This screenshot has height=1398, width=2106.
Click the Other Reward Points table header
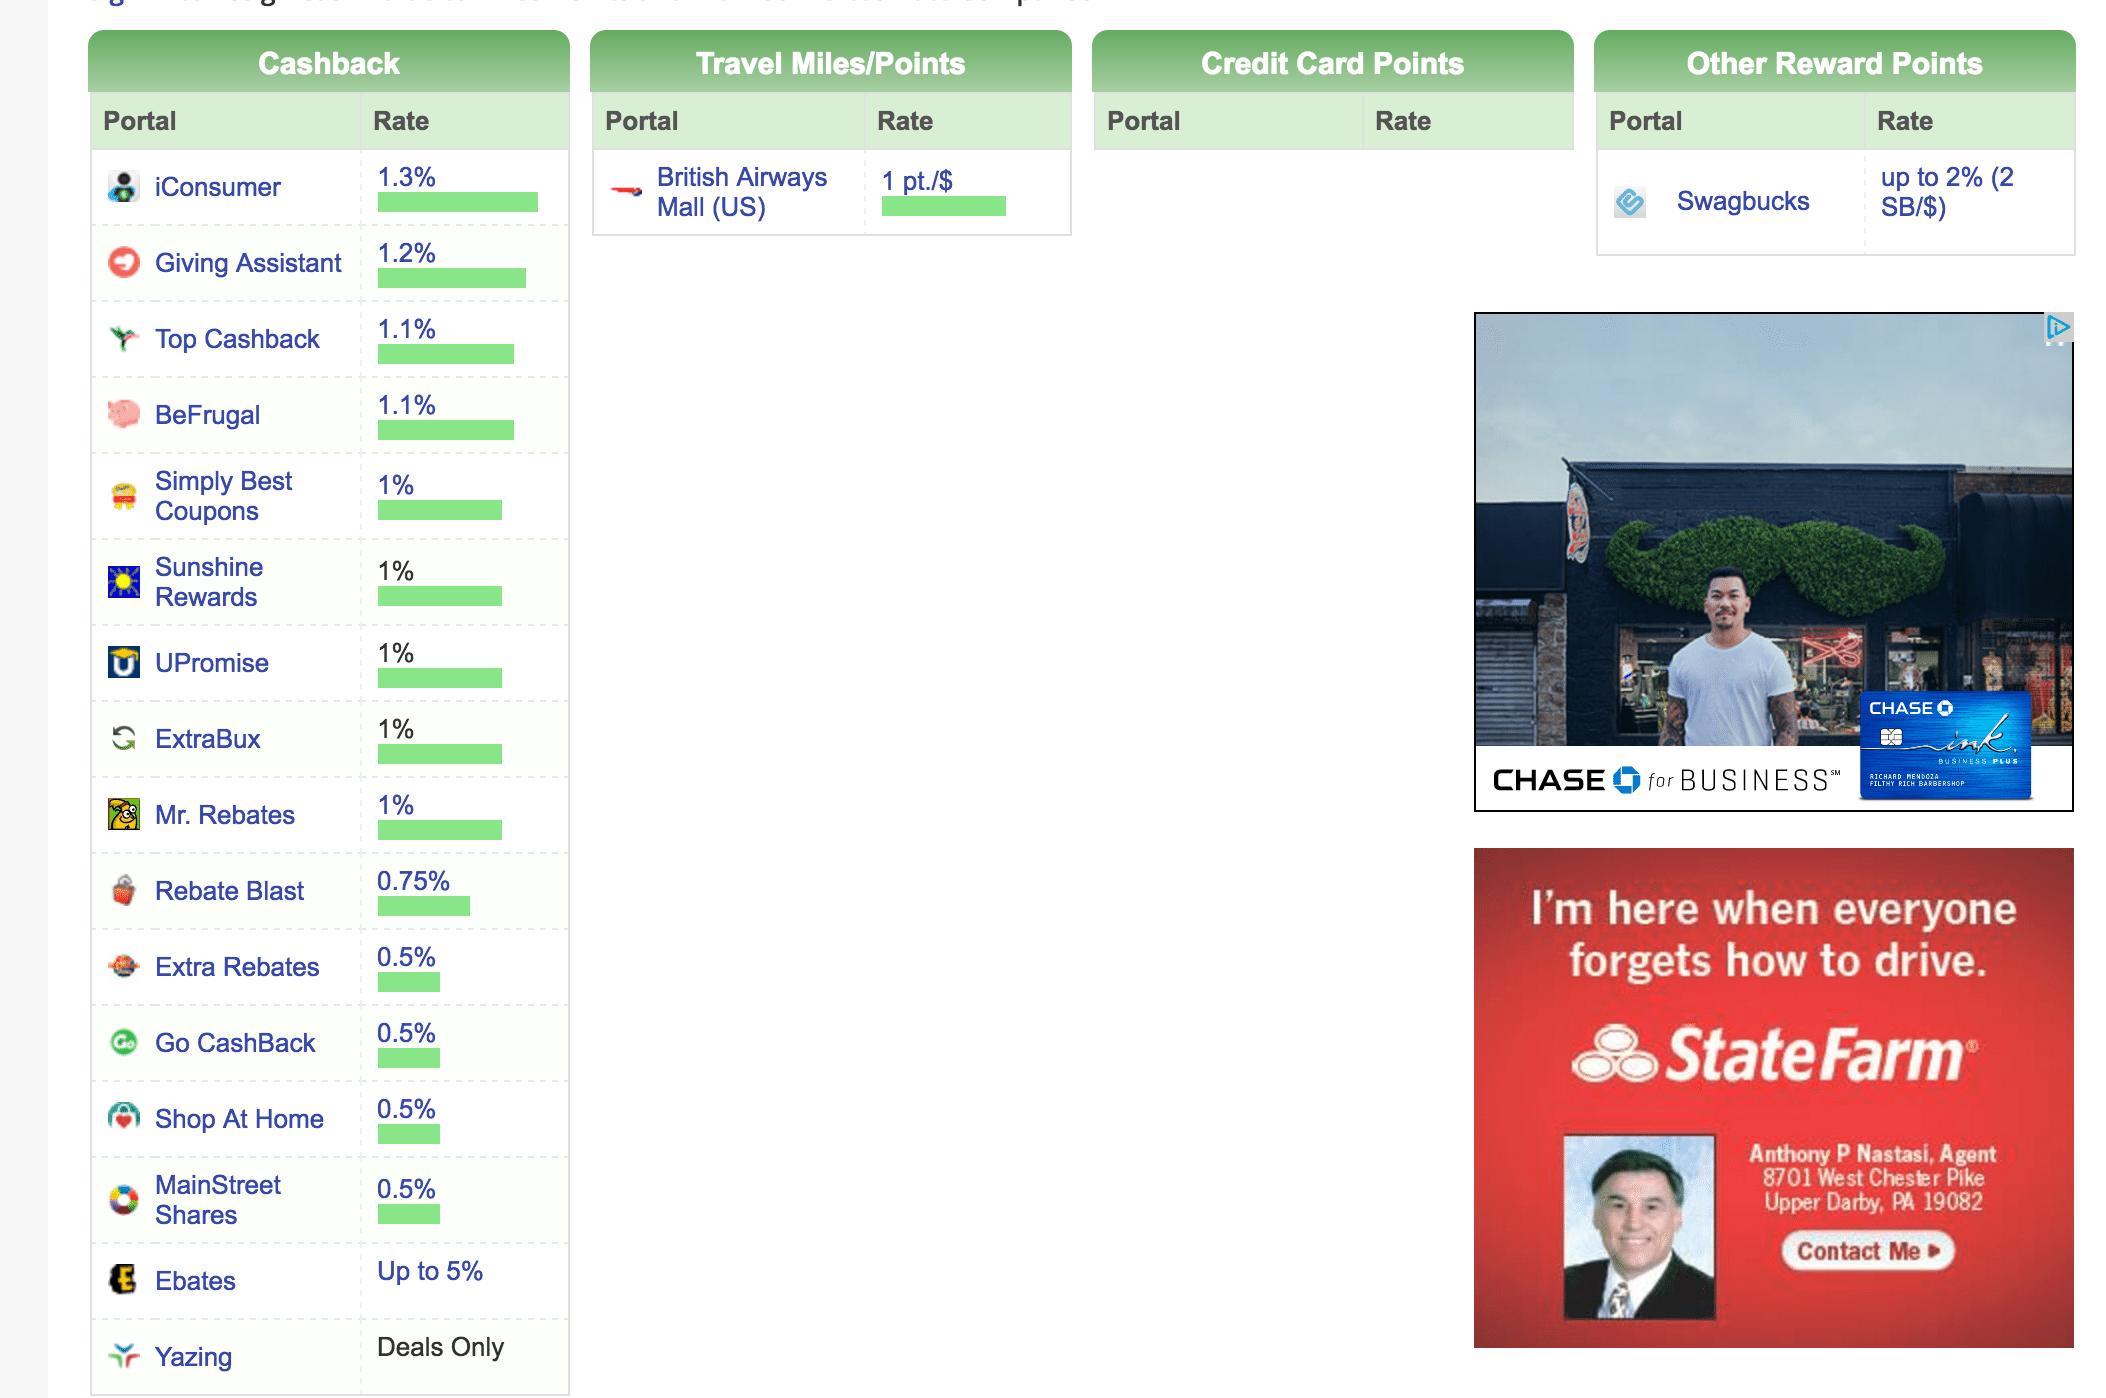[x=1835, y=63]
